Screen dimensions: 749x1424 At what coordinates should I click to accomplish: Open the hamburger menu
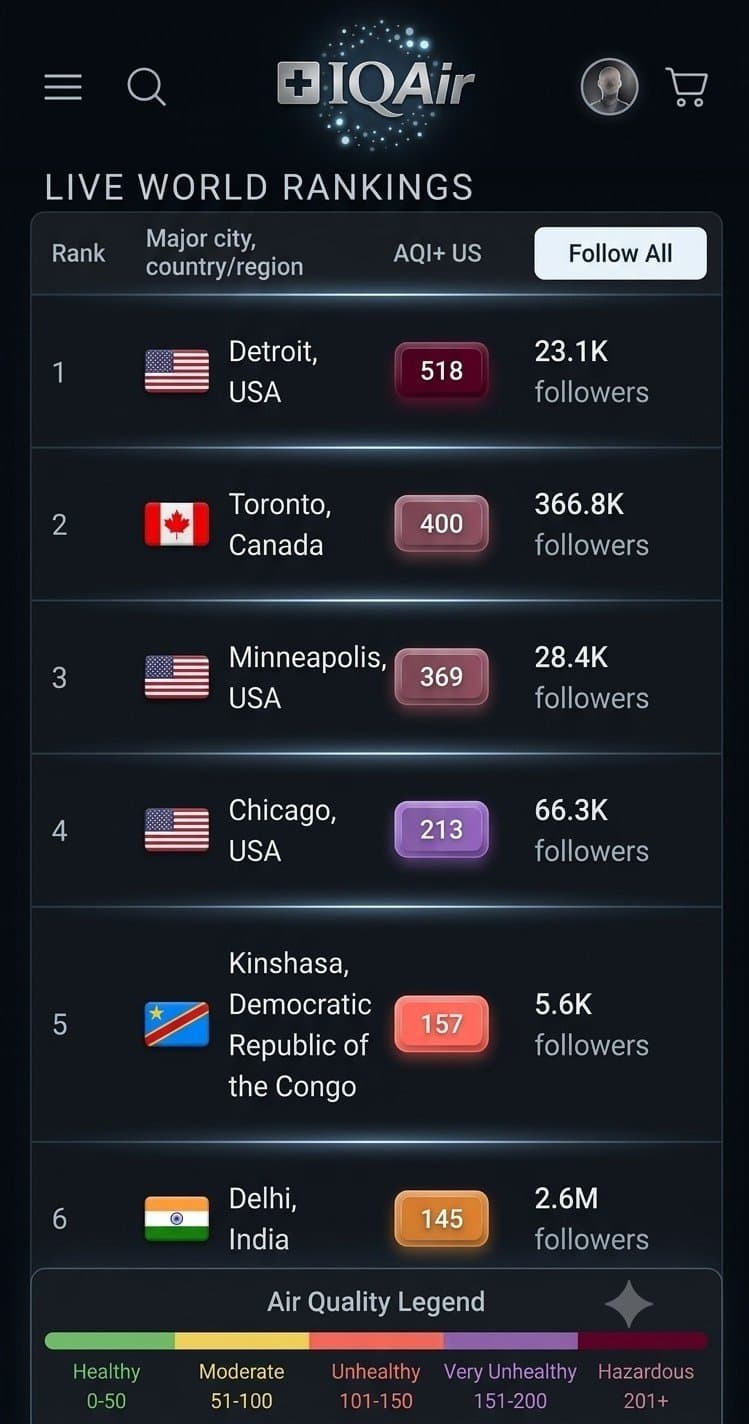(63, 87)
